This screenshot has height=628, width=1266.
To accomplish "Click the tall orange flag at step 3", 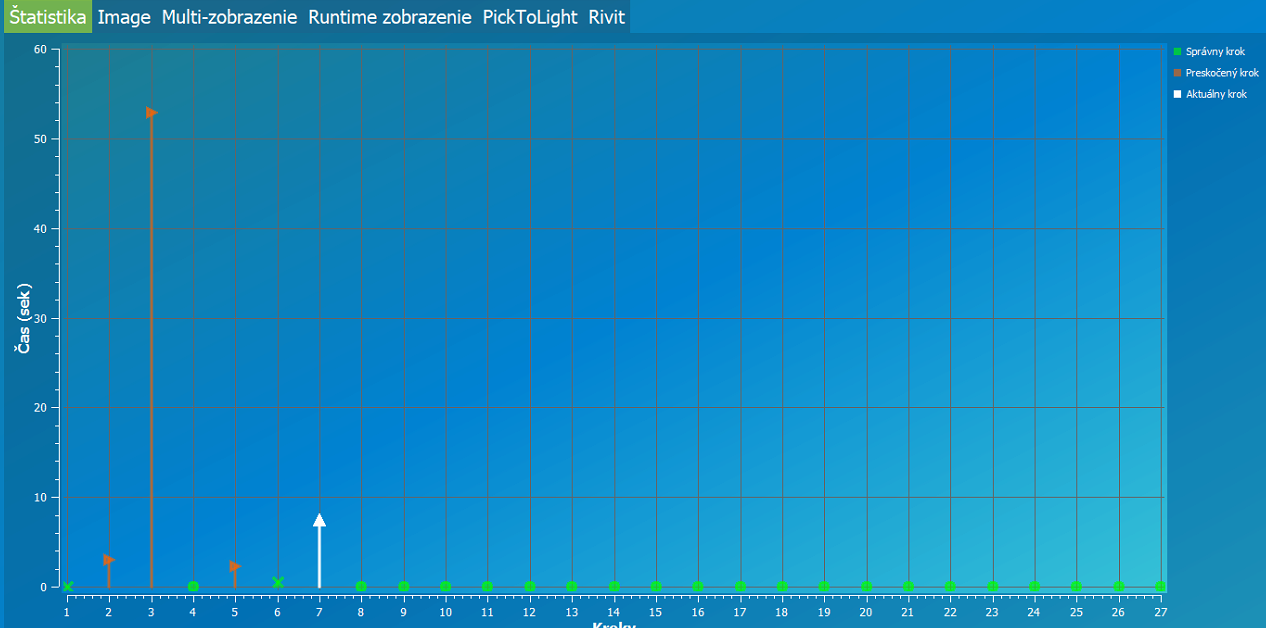I will click(x=152, y=113).
